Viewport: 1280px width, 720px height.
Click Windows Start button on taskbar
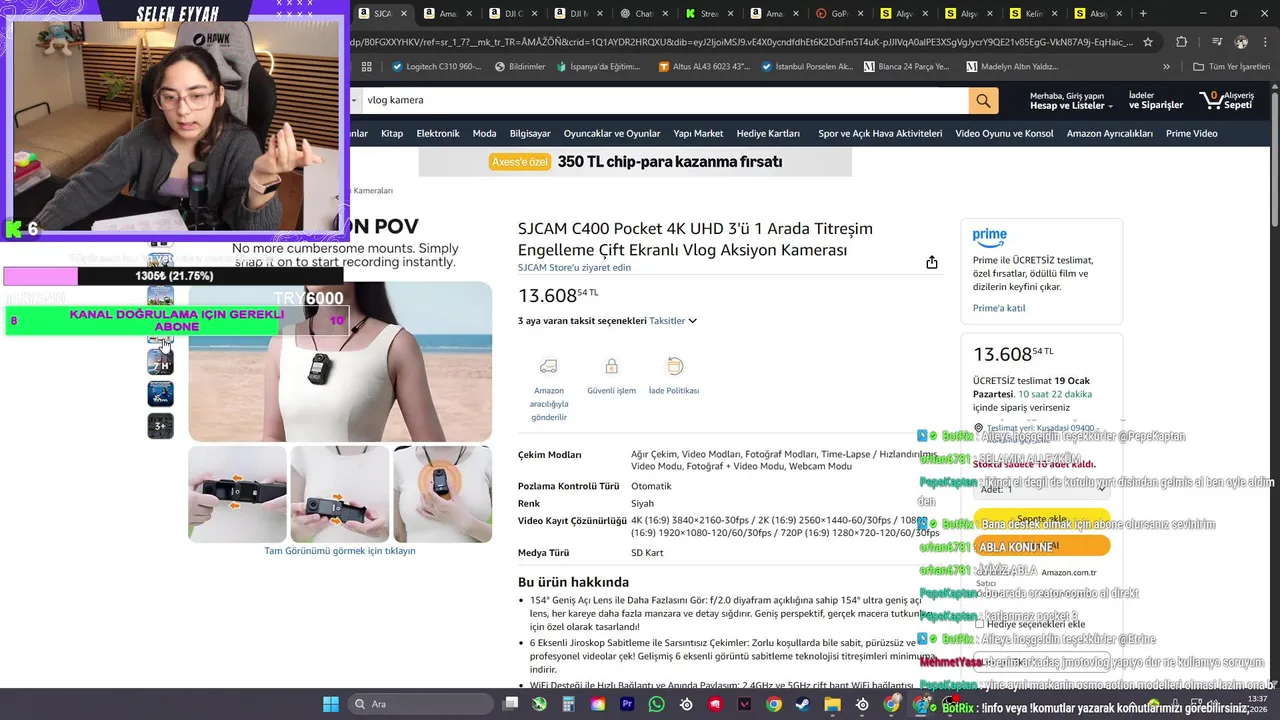point(330,704)
